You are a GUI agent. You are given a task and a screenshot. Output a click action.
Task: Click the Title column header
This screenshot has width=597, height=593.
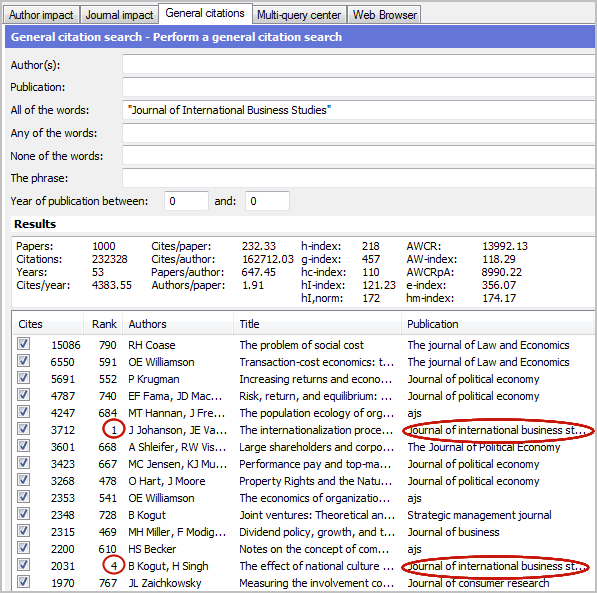pos(317,324)
